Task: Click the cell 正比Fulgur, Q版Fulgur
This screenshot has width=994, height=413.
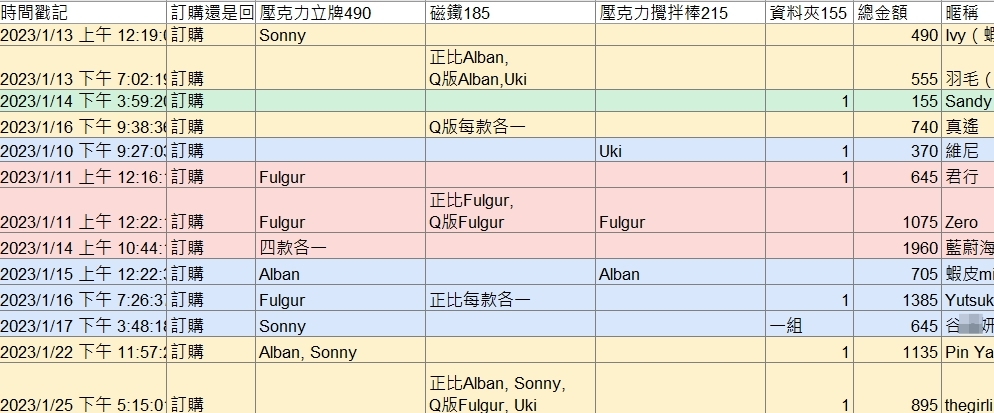Action: (x=510, y=210)
